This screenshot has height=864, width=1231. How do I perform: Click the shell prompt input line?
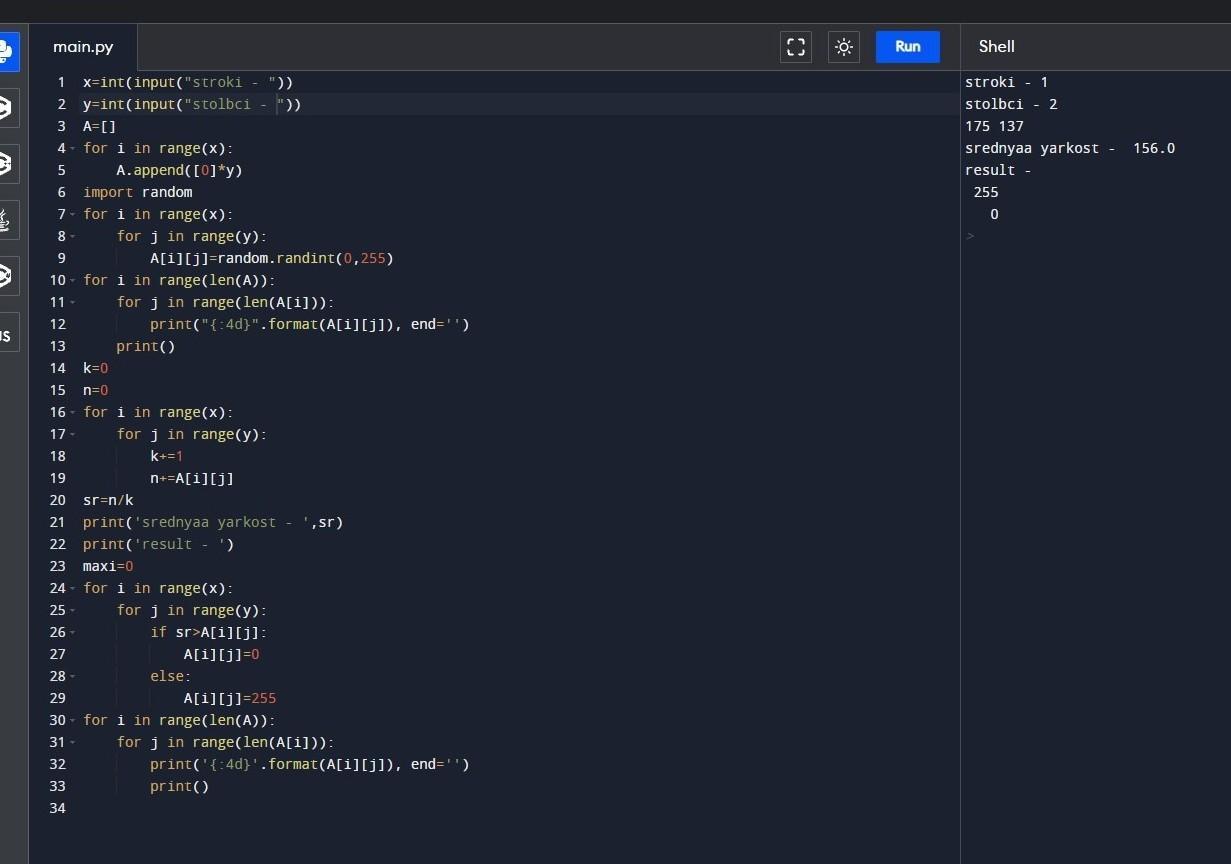tap(1000, 237)
